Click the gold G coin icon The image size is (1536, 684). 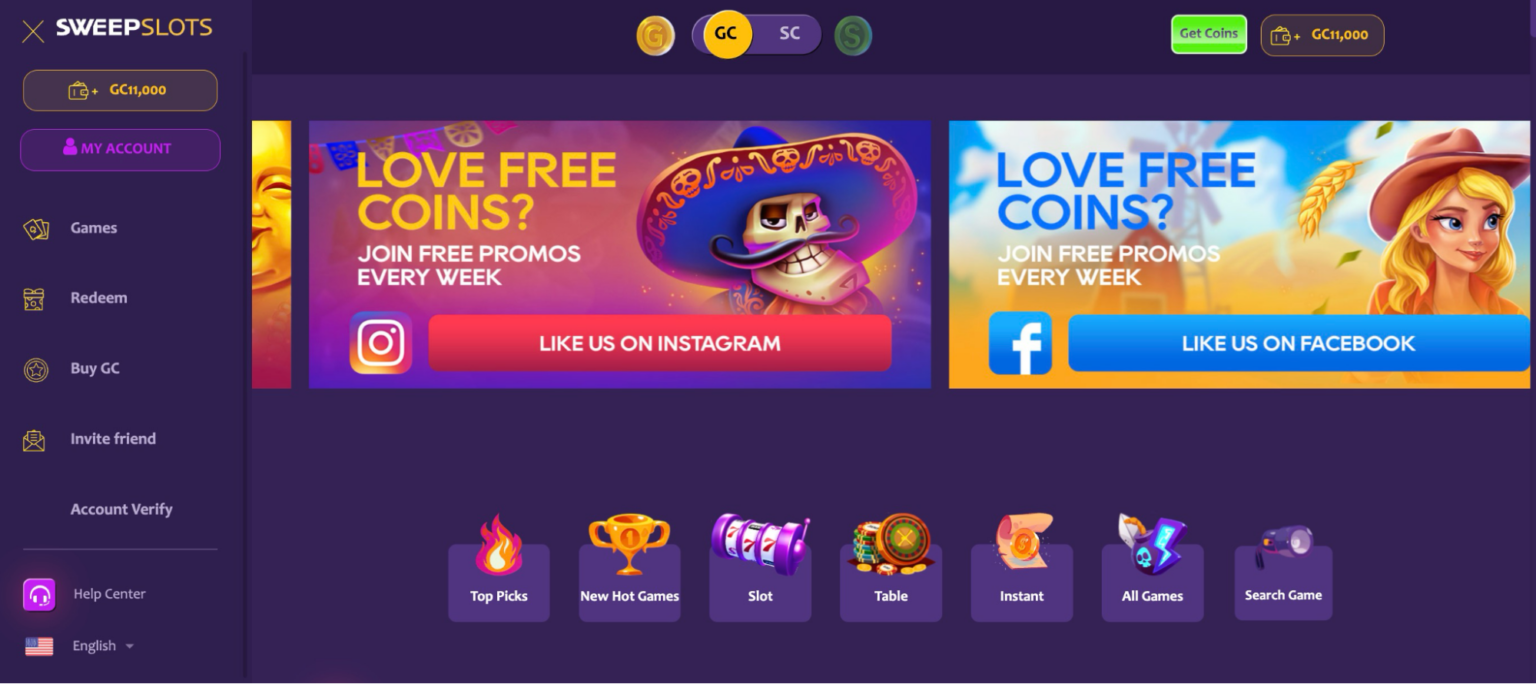click(x=655, y=36)
